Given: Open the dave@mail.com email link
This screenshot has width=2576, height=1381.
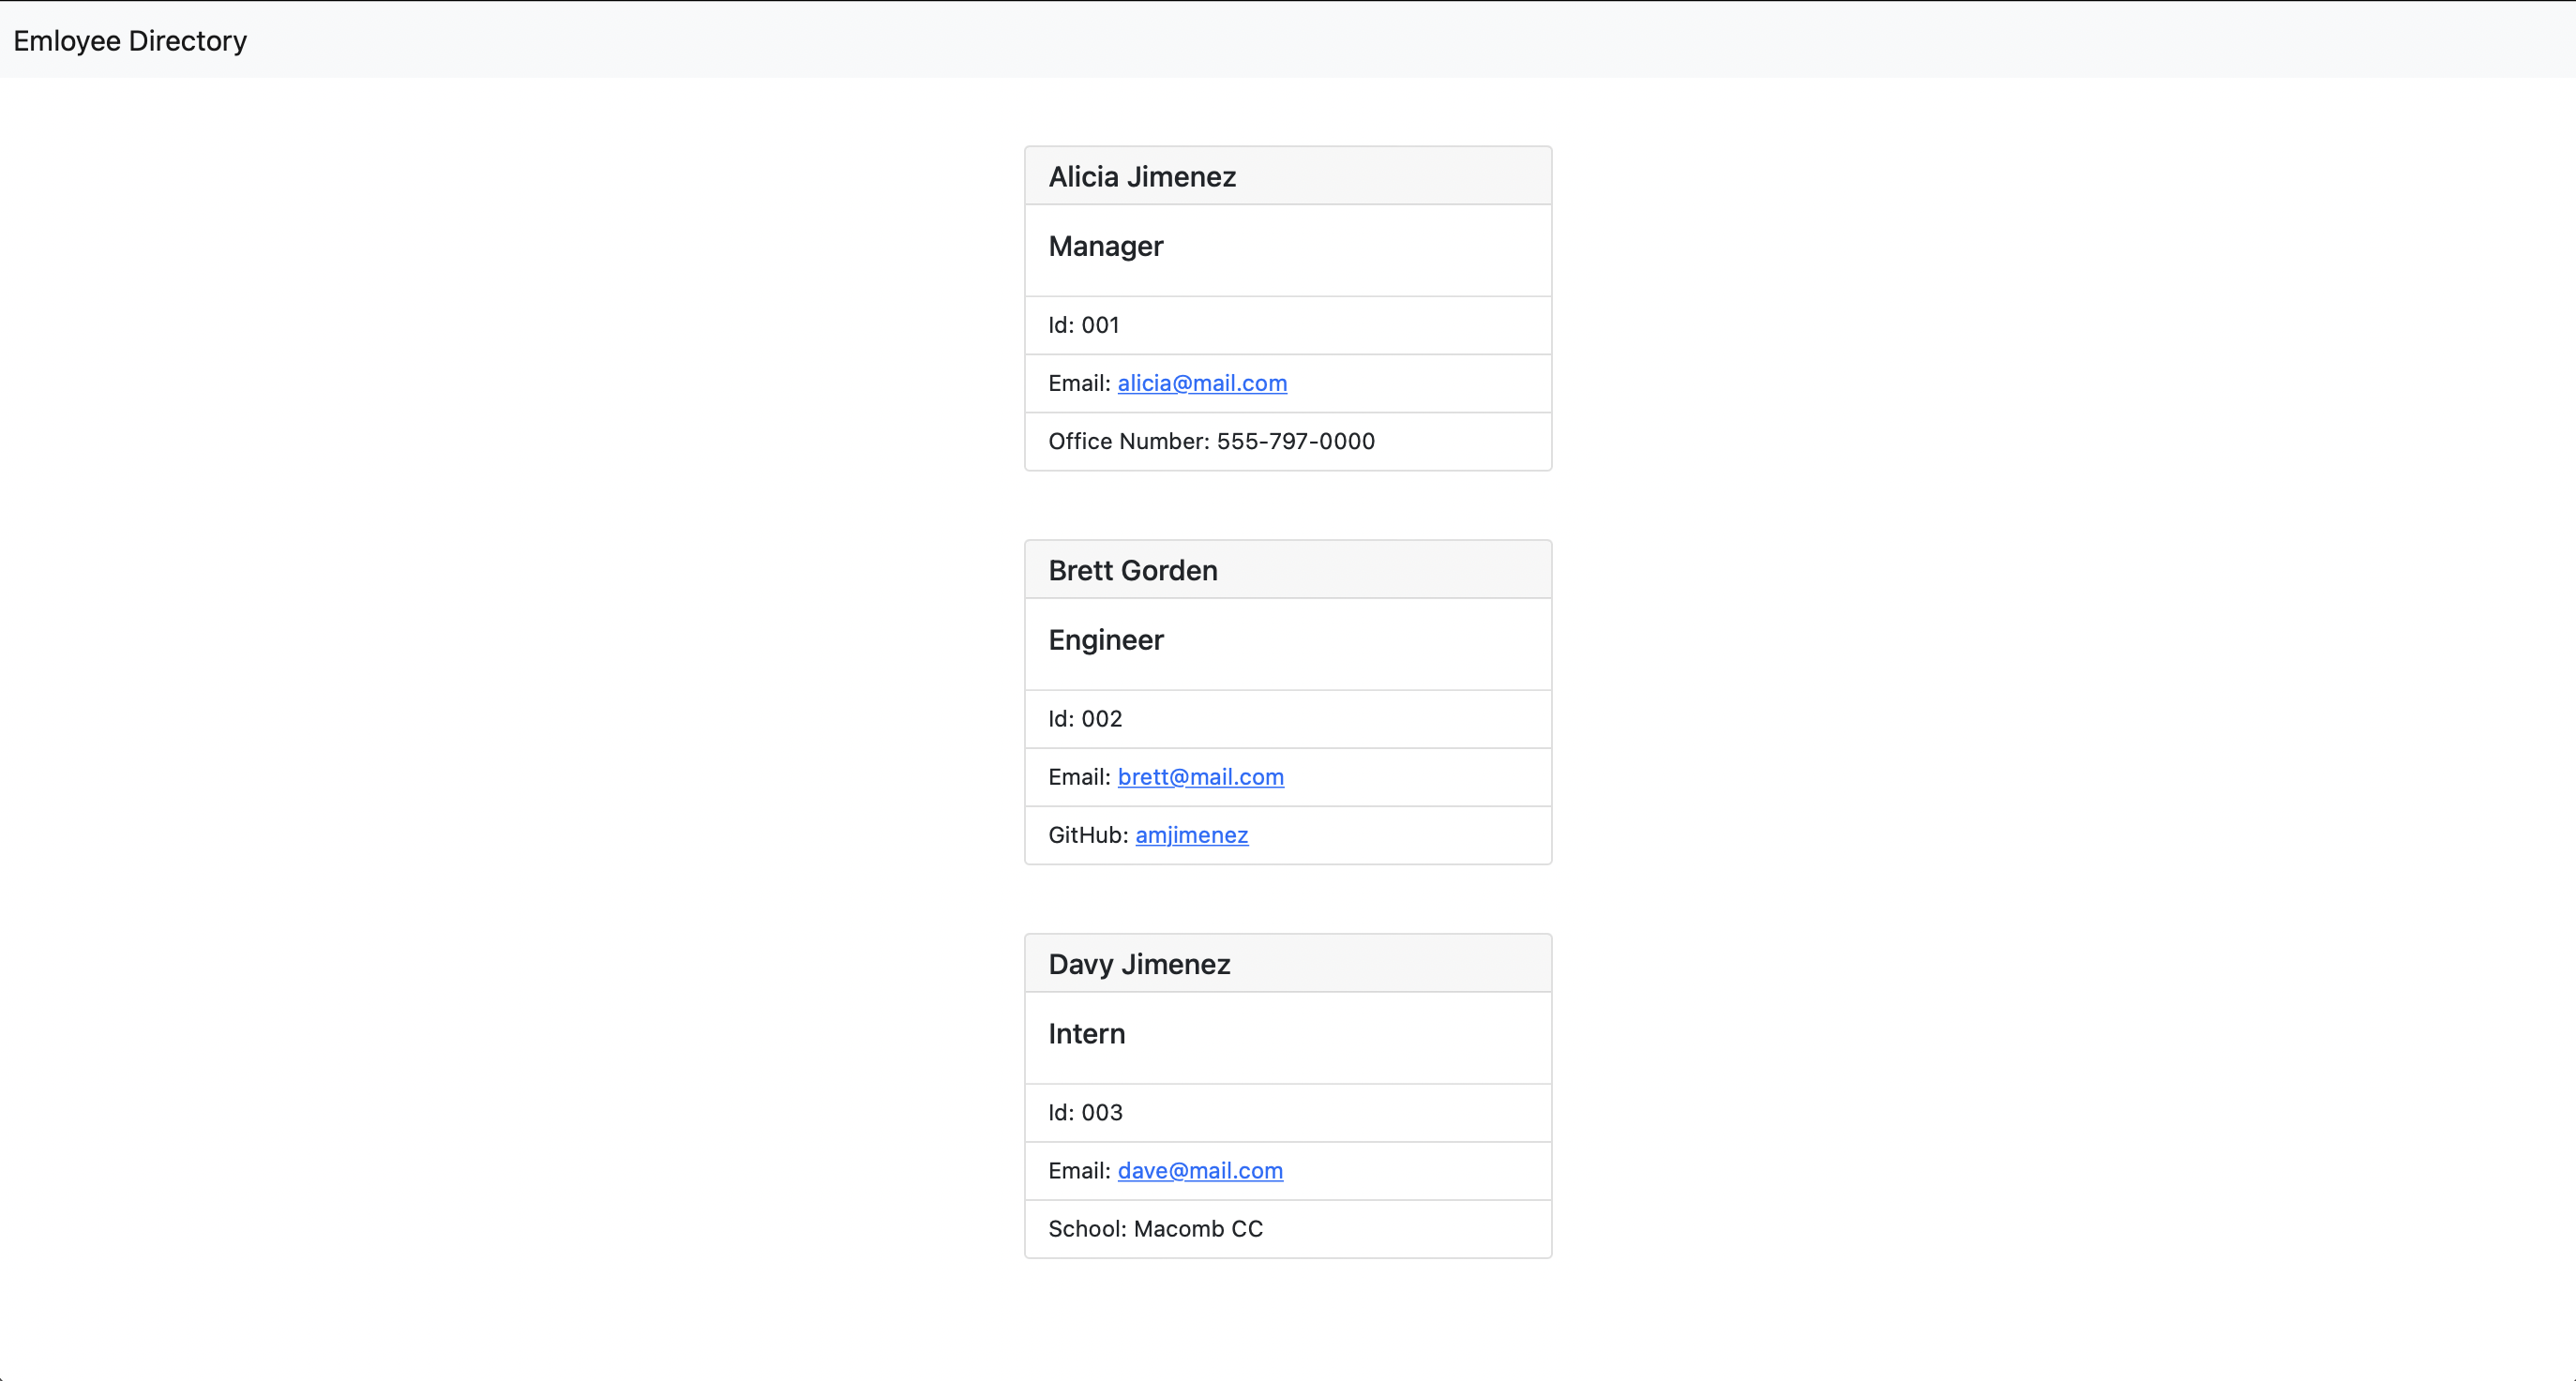Looking at the screenshot, I should pos(1199,1170).
